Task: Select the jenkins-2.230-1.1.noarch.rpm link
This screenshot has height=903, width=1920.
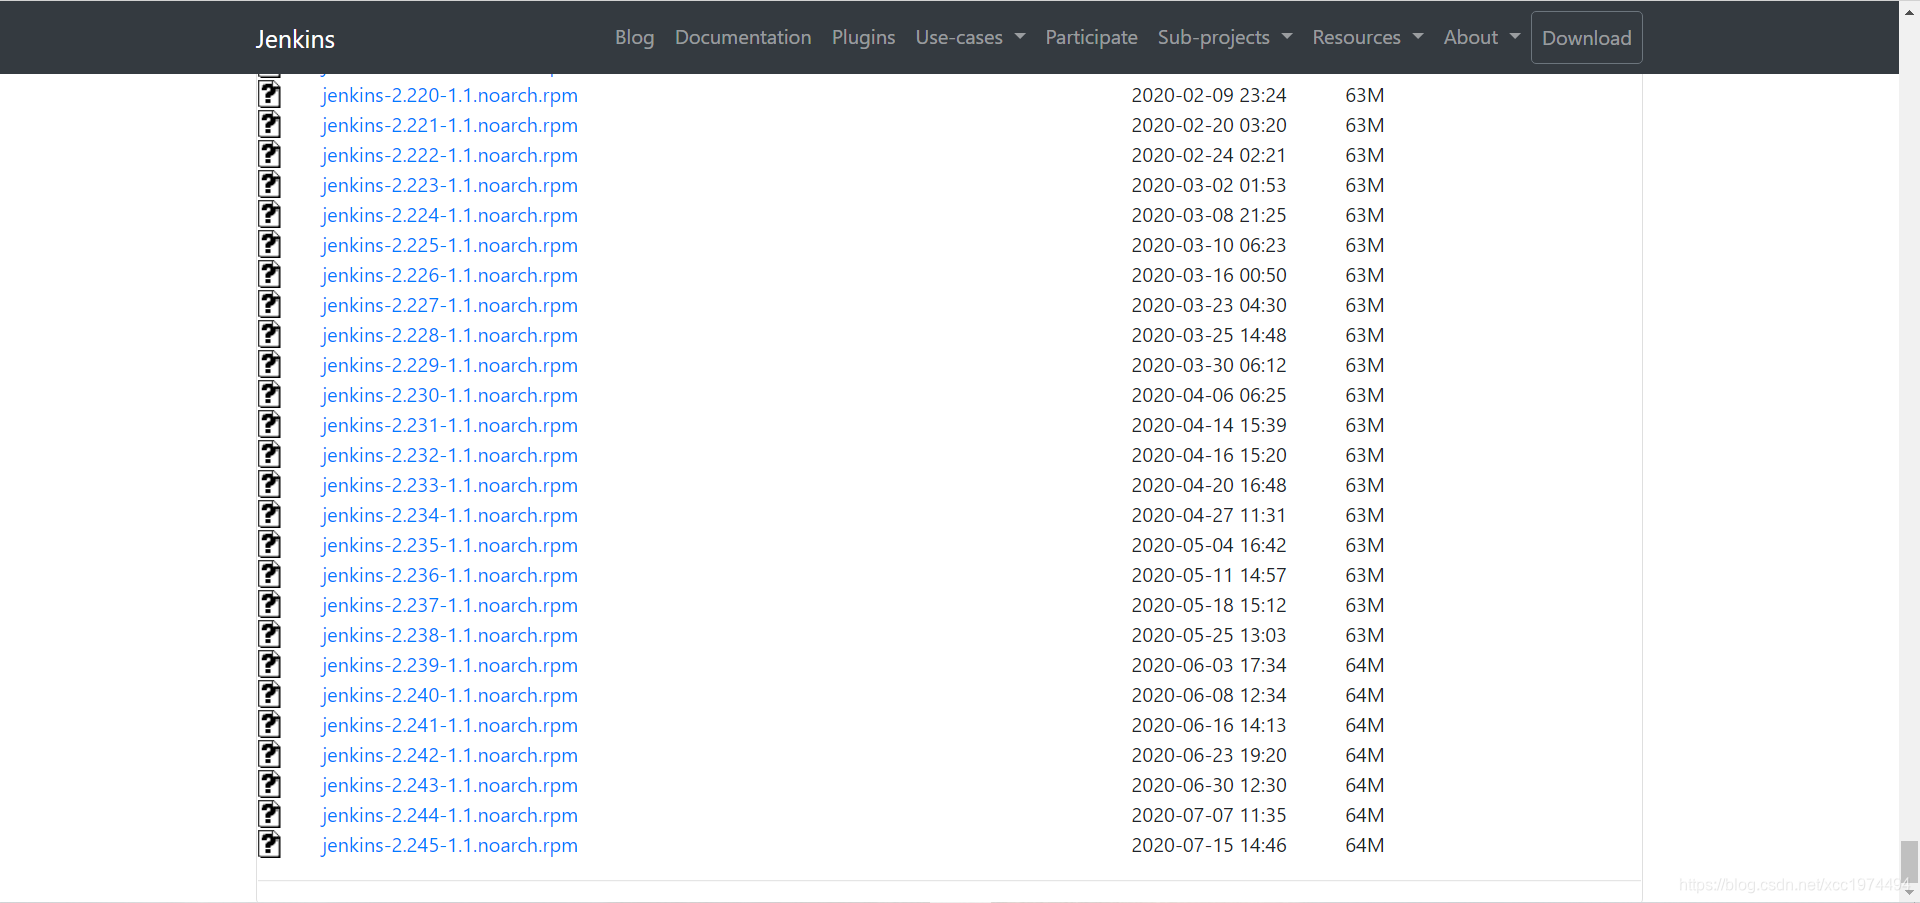Action: click(450, 395)
